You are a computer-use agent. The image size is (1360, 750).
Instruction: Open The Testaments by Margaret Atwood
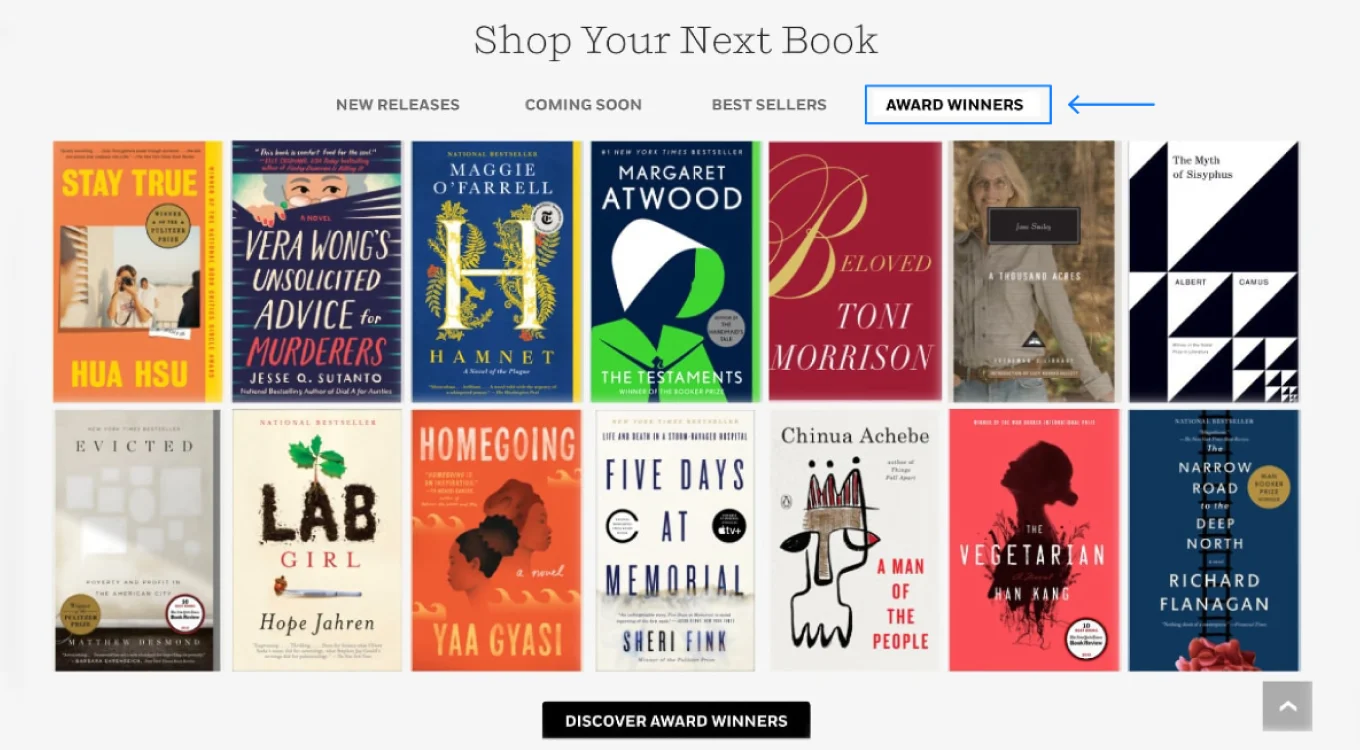[676, 271]
